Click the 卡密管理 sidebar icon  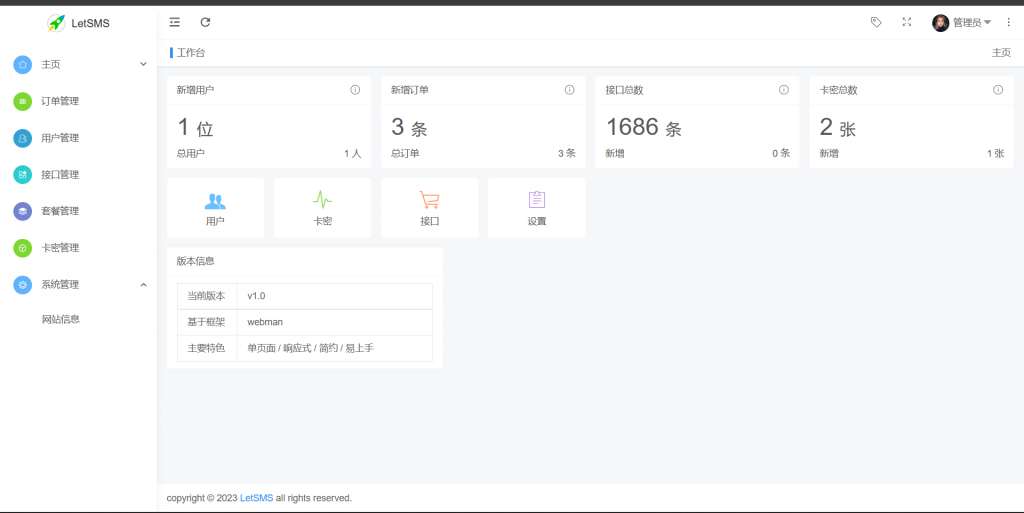click(x=22, y=247)
